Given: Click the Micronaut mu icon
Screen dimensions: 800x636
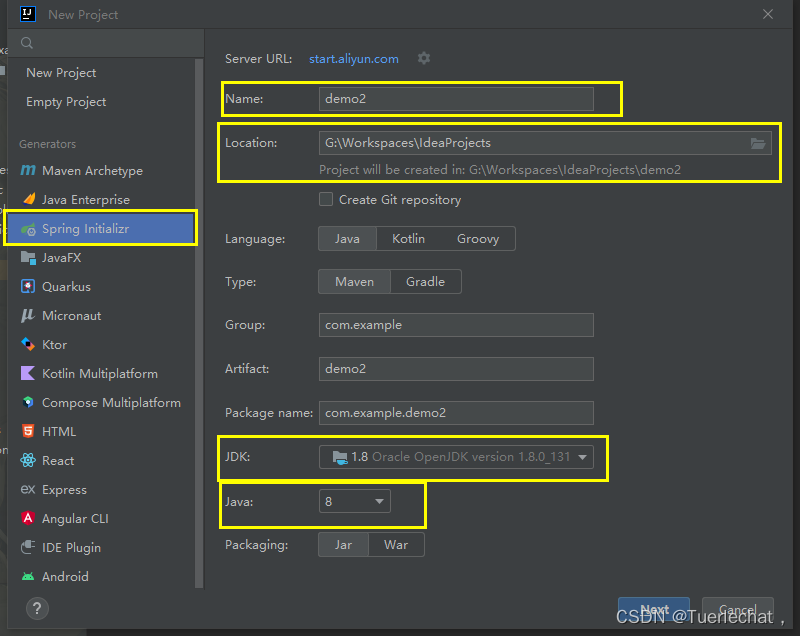Looking at the screenshot, I should [28, 316].
